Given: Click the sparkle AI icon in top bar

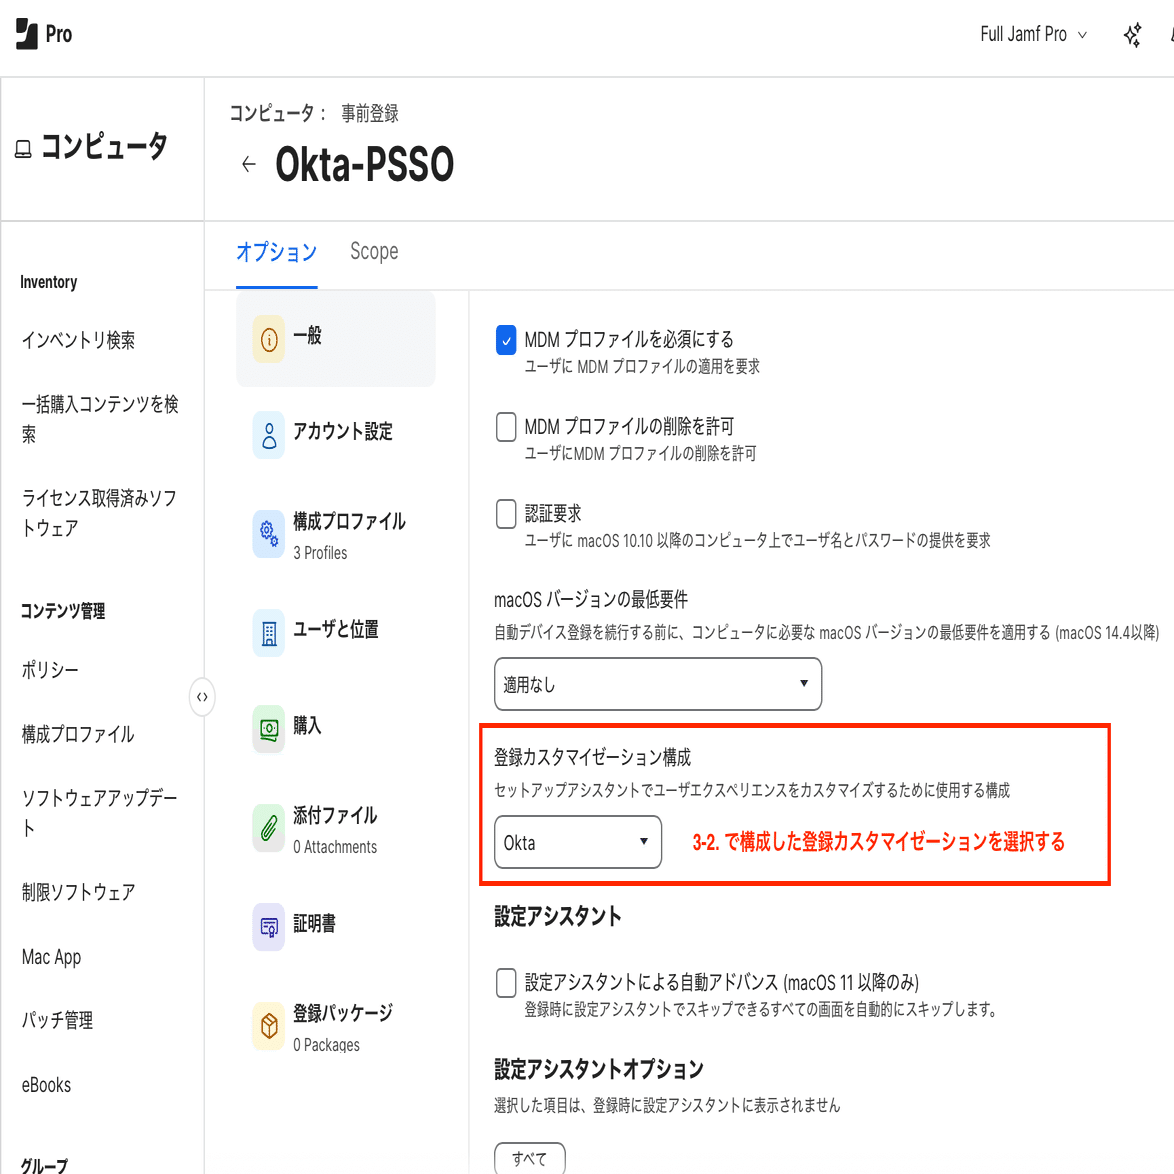Looking at the screenshot, I should click(x=1131, y=35).
